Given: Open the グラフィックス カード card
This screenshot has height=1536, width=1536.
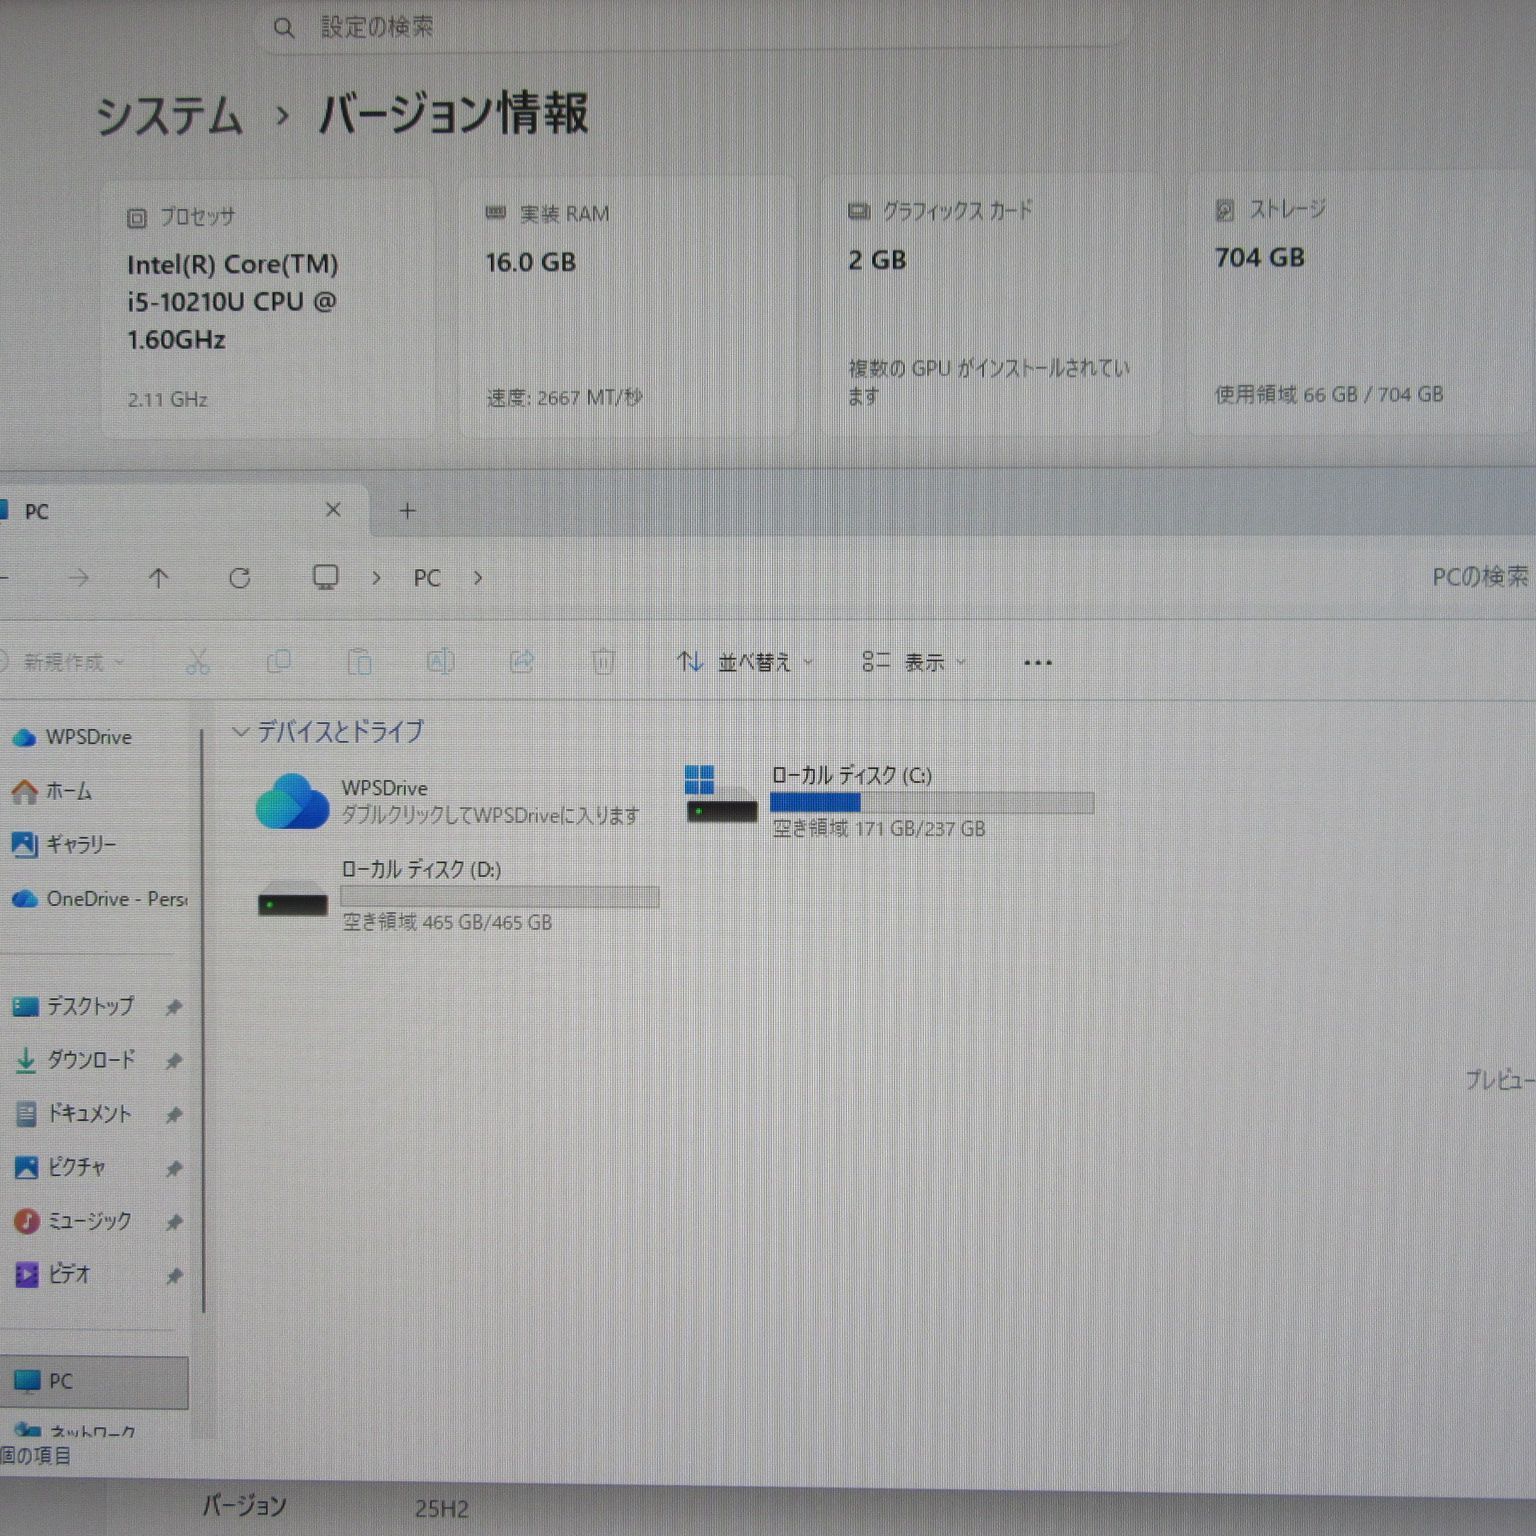Looking at the screenshot, I should point(990,304).
